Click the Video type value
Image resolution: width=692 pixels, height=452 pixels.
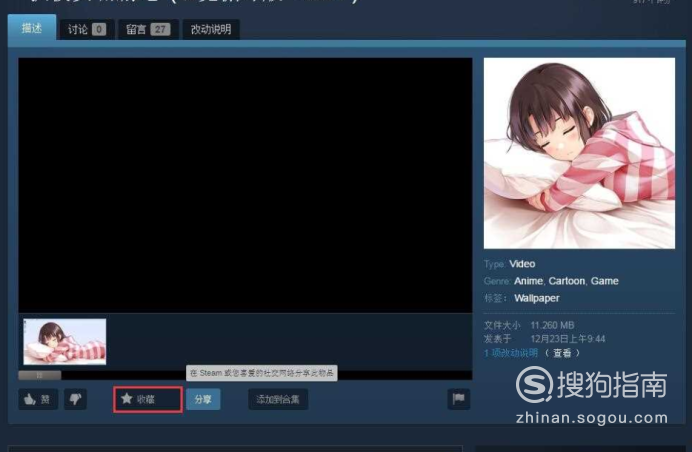click(x=522, y=264)
